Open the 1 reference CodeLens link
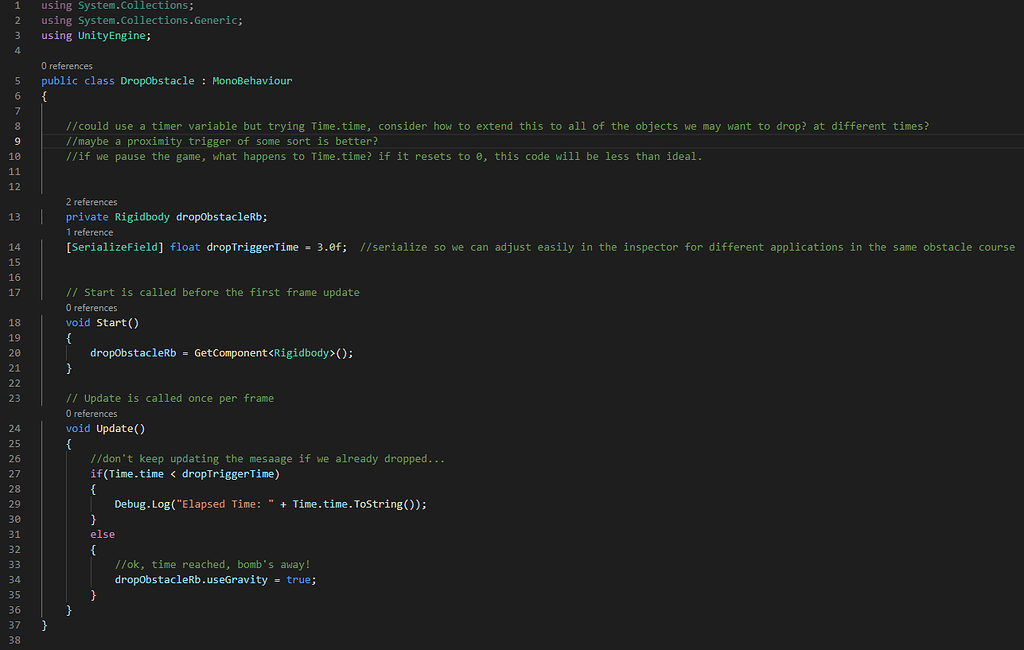The width and height of the screenshot is (1024, 650). coord(89,232)
